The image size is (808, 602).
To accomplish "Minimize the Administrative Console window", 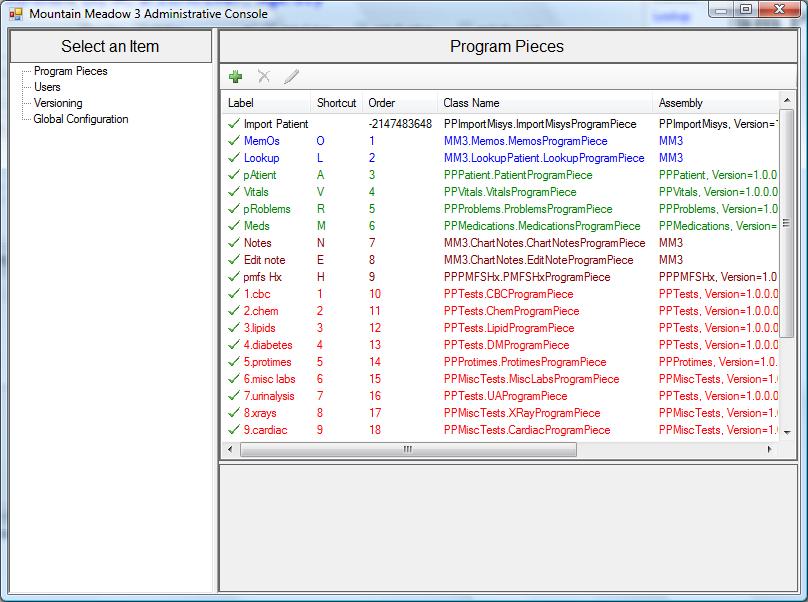I will 721,10.
